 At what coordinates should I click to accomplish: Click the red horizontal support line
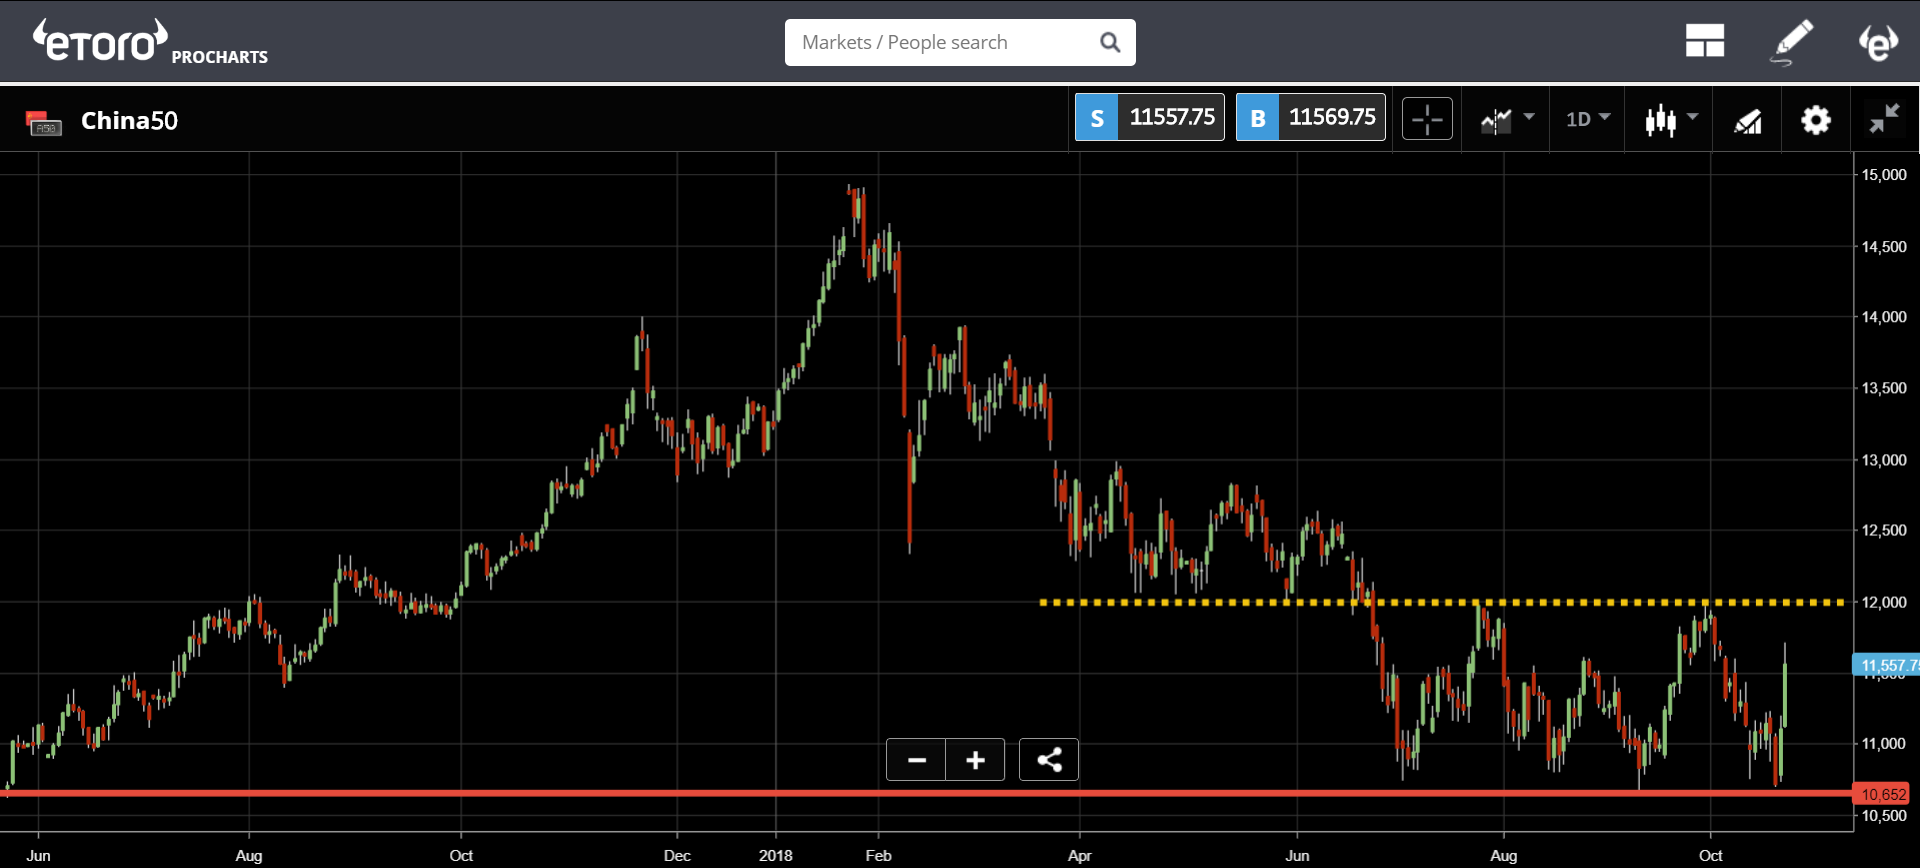(x=926, y=793)
